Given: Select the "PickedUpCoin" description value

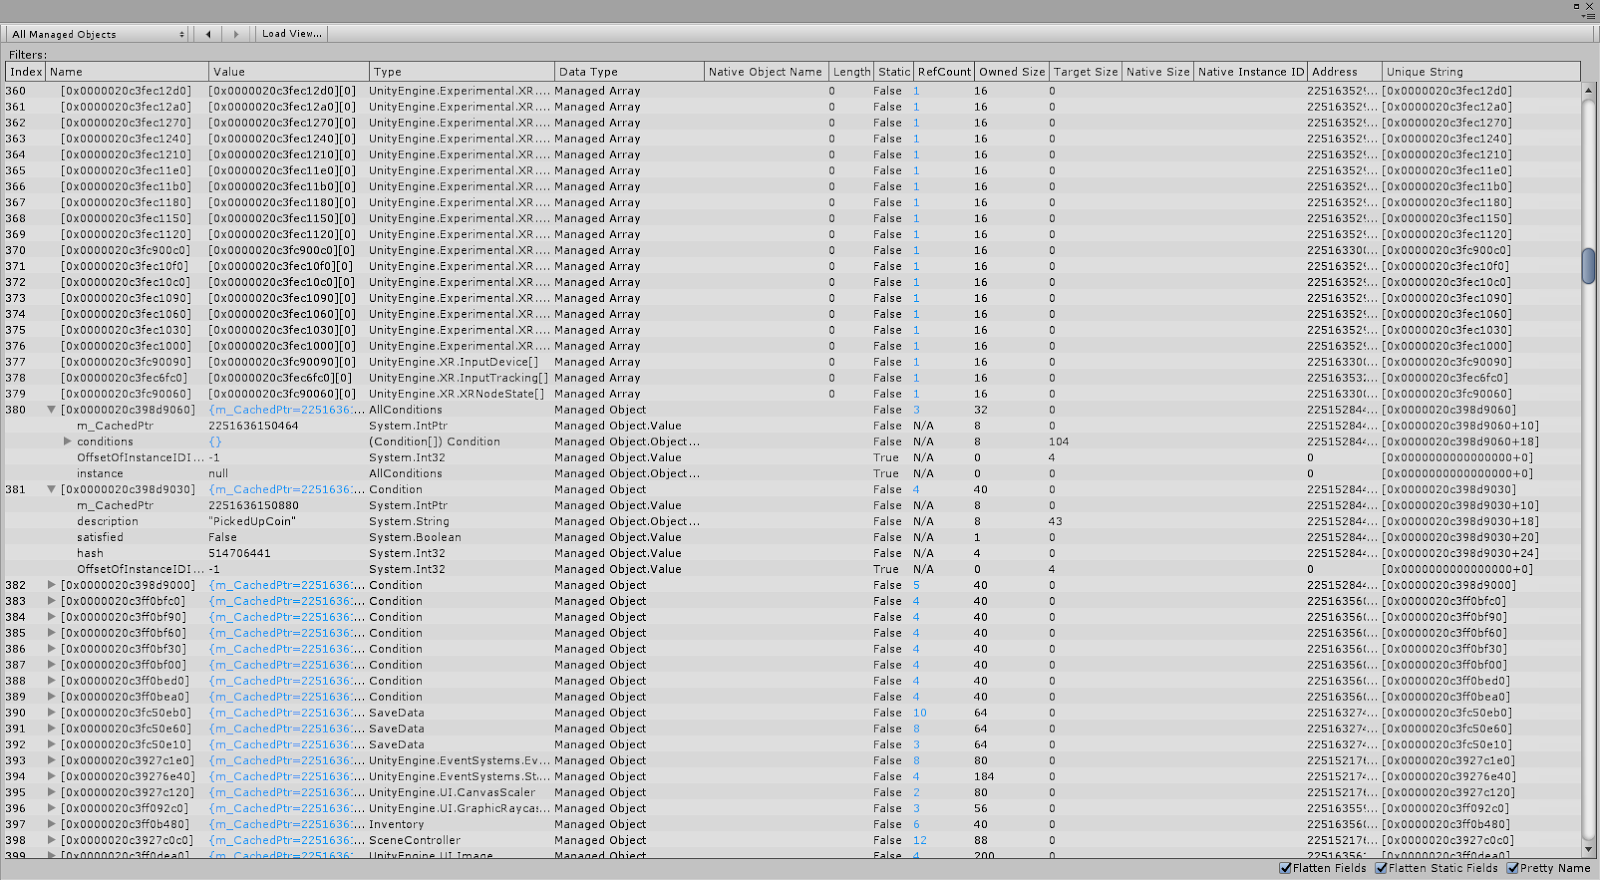Looking at the screenshot, I should point(252,521).
